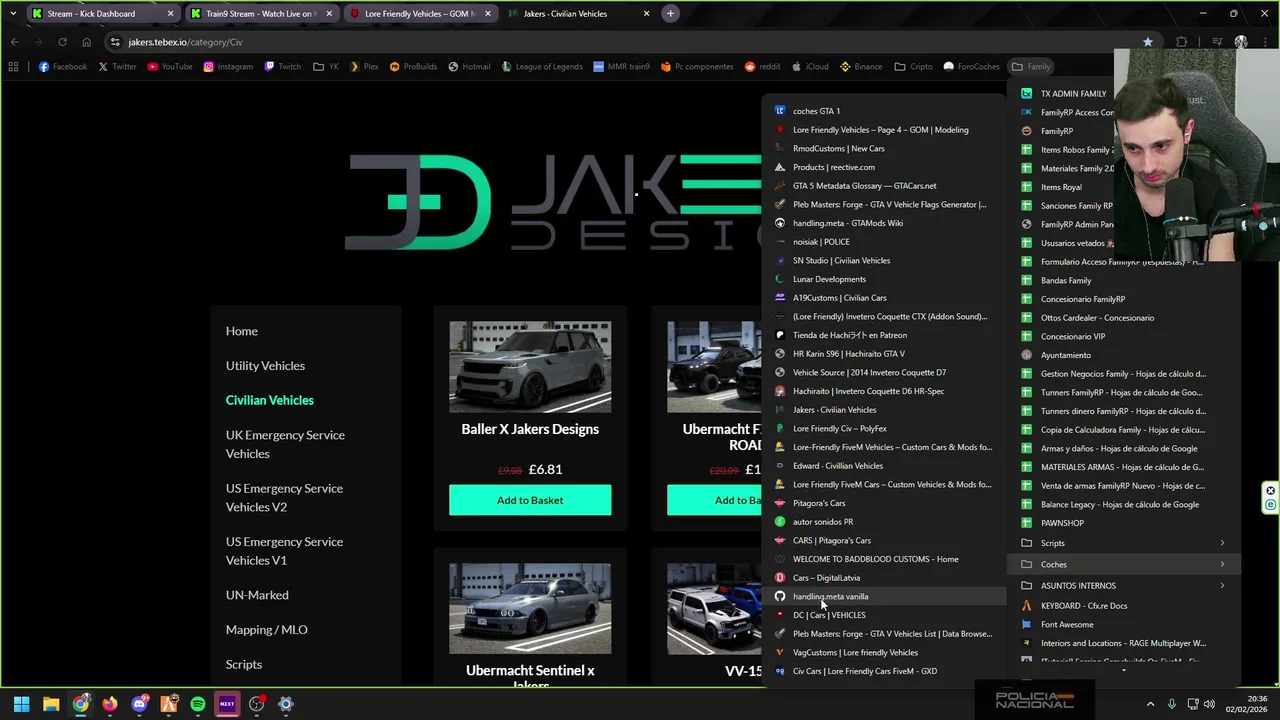Screen dimensions: 1280x720
Task: Click the address bar URL field
Action: point(620,42)
